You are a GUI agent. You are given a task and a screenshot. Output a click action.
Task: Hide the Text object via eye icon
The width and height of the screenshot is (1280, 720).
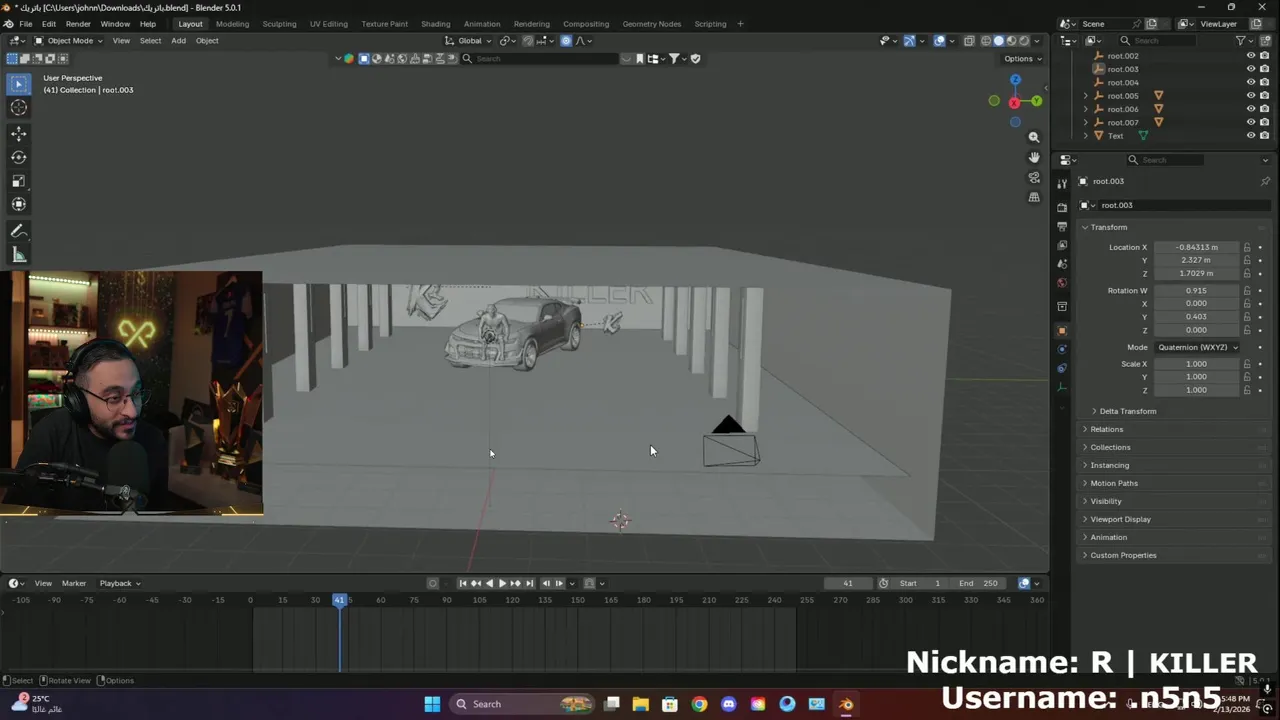click(1250, 136)
